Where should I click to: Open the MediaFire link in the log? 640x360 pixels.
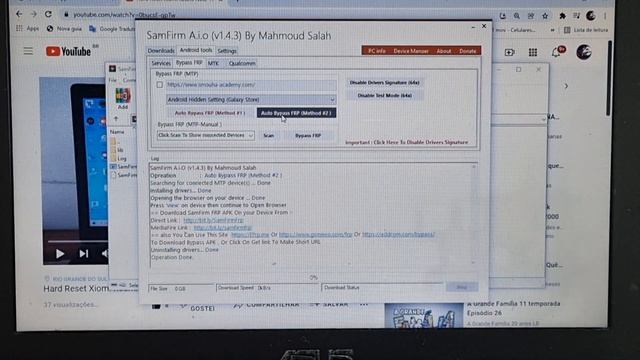coord(222,228)
